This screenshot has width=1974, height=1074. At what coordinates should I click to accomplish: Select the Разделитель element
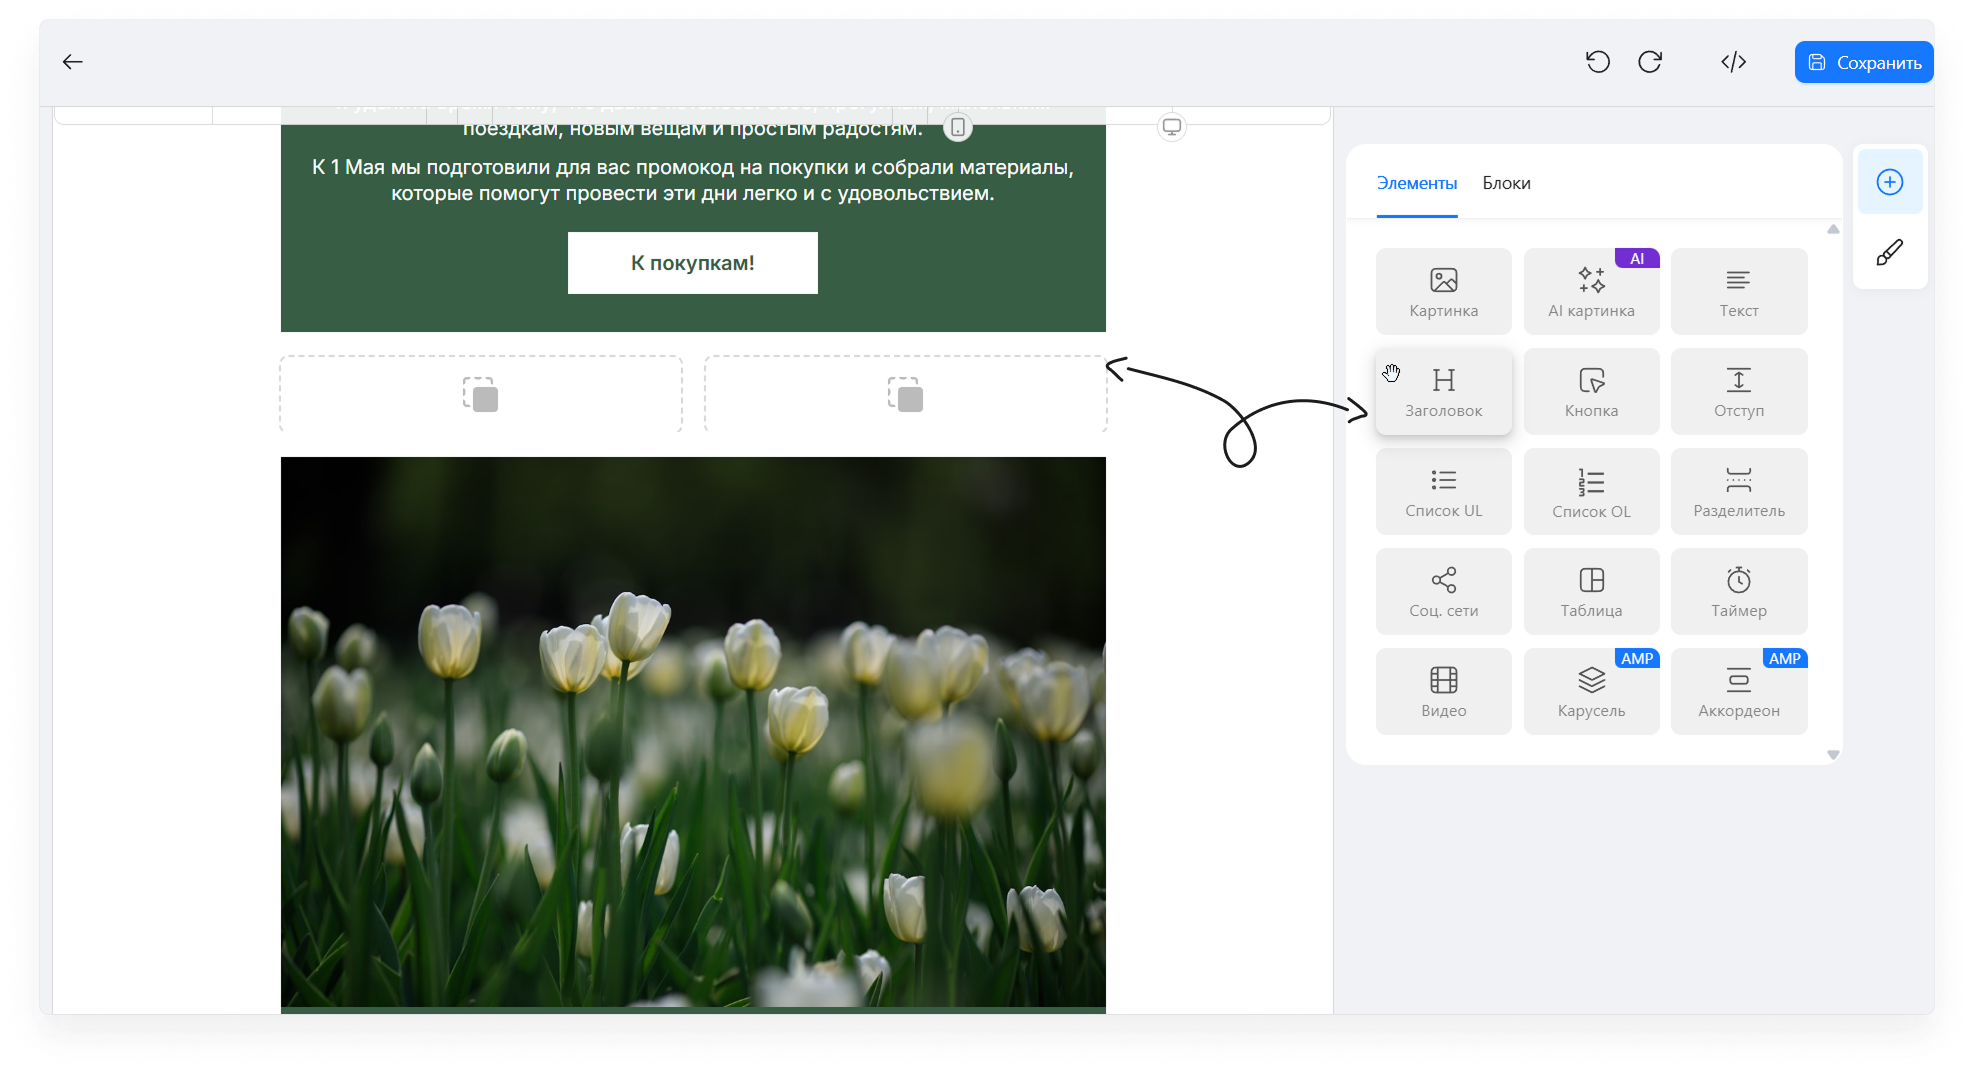[1739, 491]
